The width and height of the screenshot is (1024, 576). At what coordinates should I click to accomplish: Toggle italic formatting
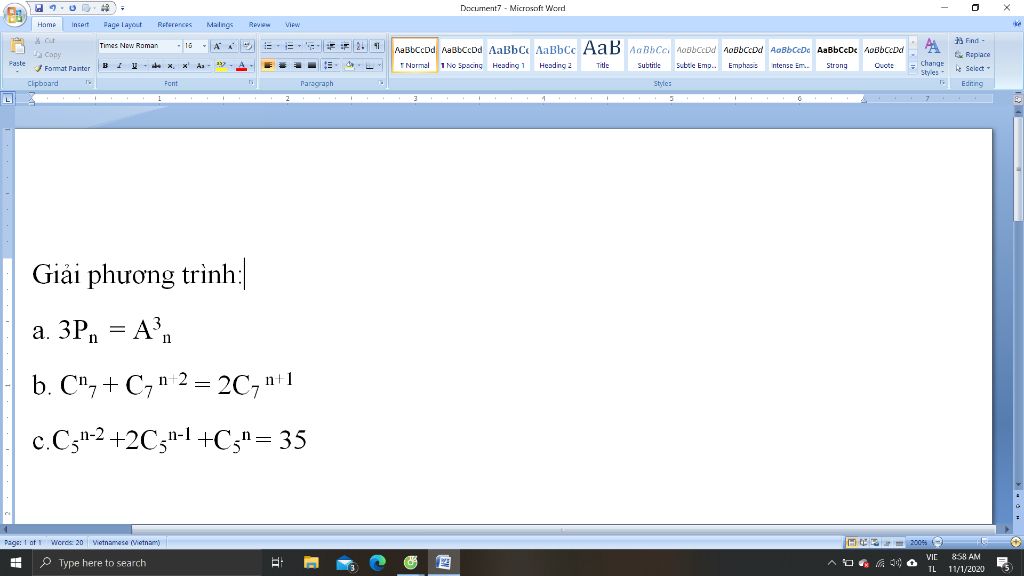(x=119, y=65)
